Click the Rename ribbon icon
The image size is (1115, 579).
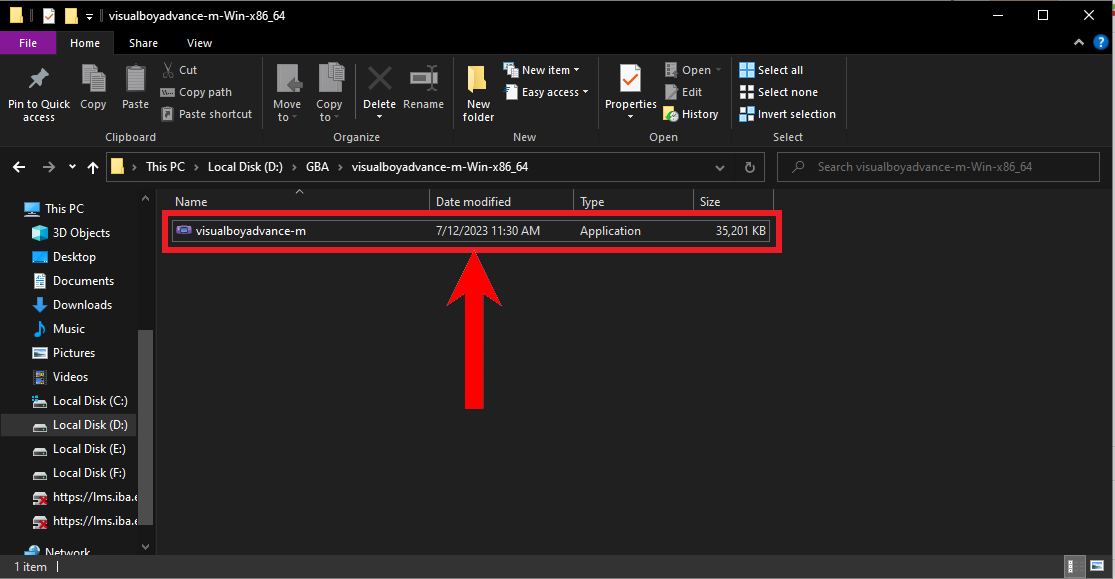423,78
